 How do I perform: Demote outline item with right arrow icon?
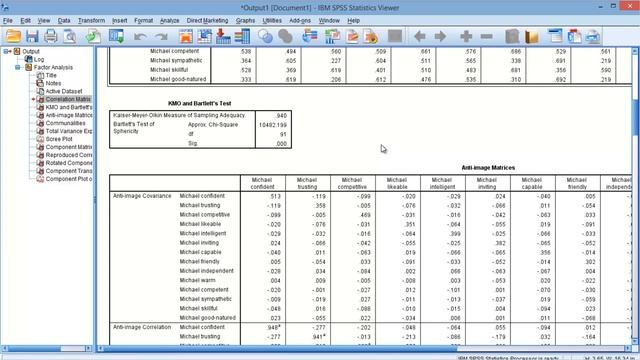440,36
